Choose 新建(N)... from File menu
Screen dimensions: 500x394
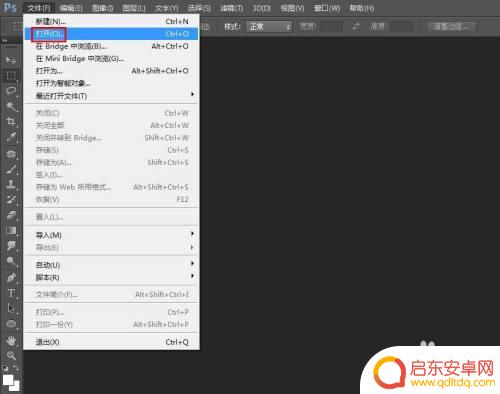[x=111, y=22]
